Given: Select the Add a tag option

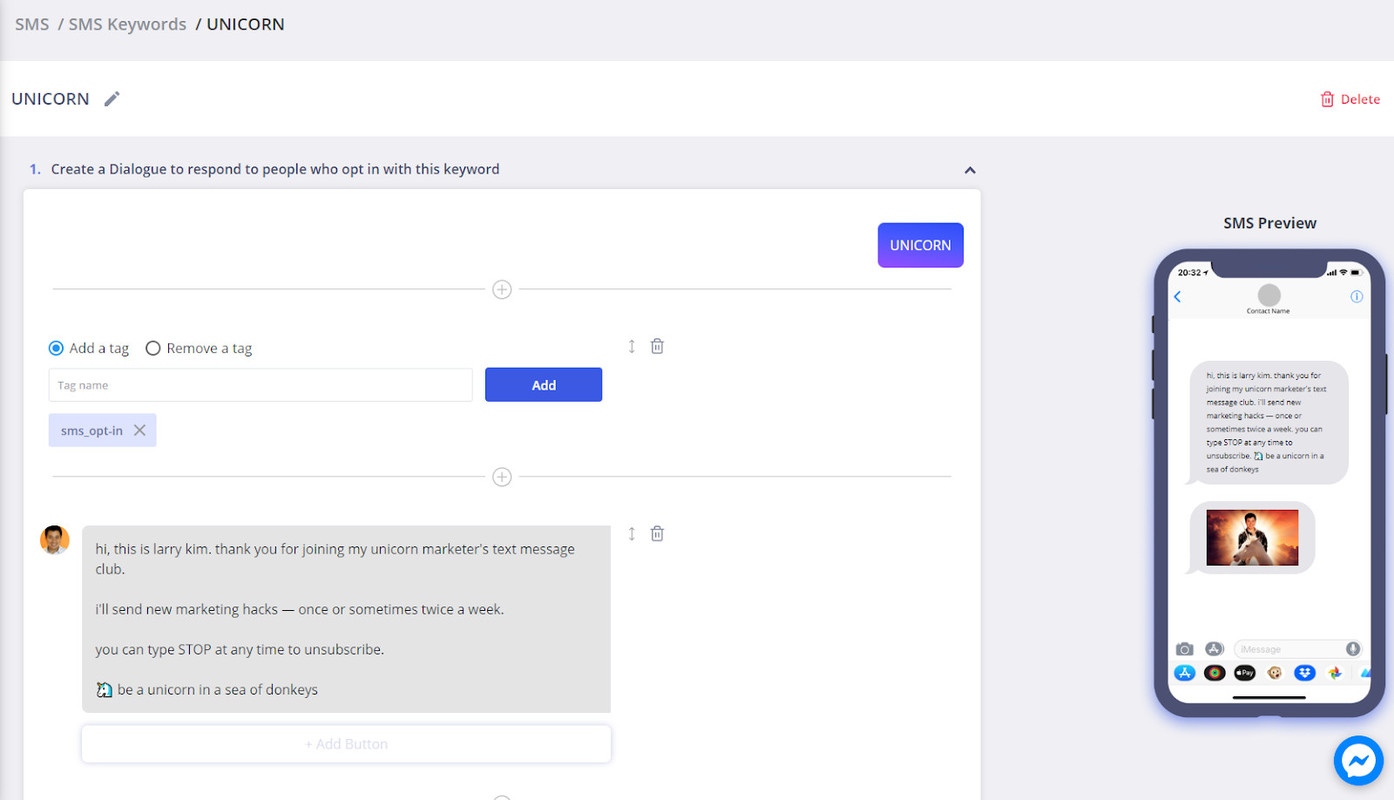Looking at the screenshot, I should [x=56, y=347].
